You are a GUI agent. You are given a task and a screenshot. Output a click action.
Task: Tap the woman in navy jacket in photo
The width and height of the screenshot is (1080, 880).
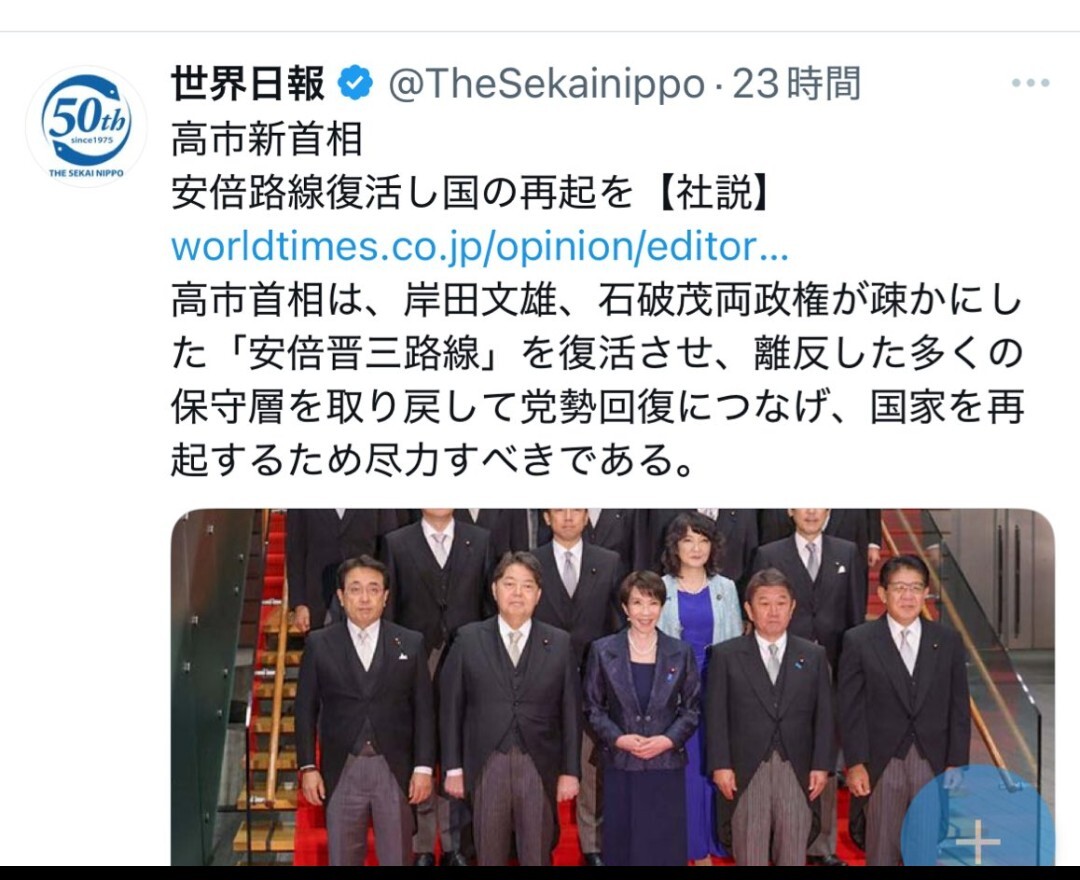(641, 716)
